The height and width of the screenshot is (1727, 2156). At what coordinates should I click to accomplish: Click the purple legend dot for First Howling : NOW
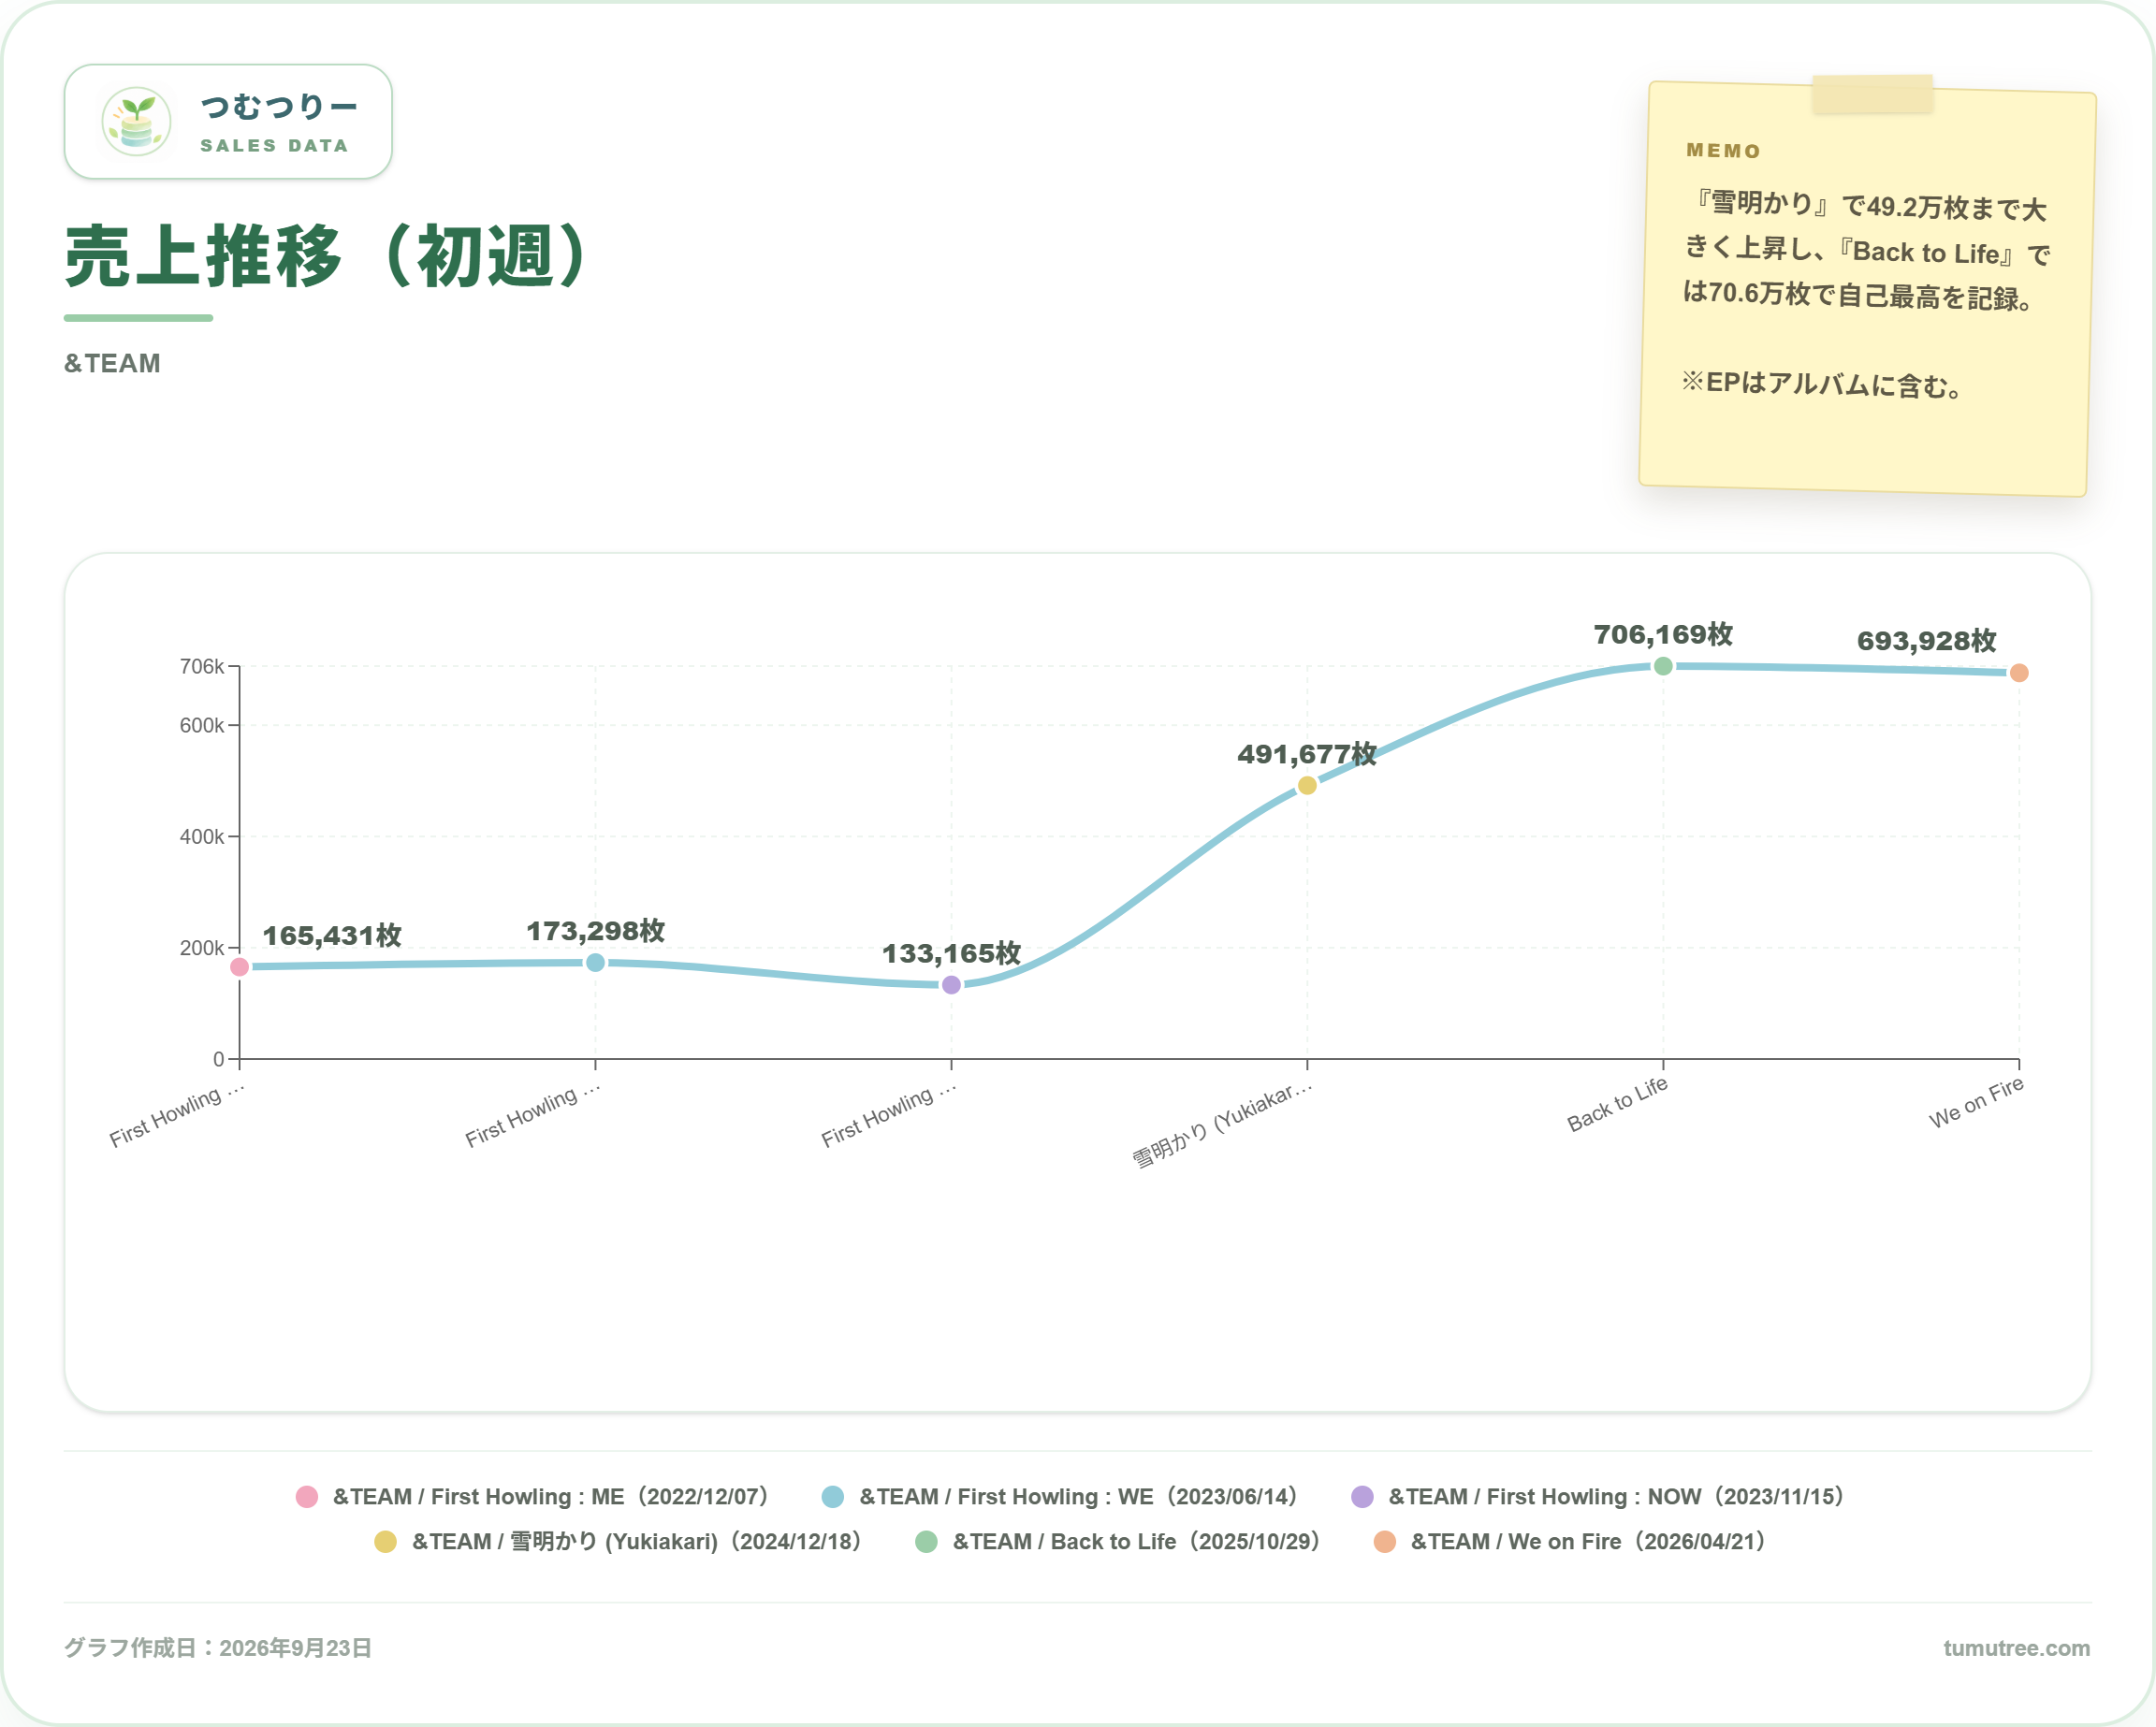coord(1362,1497)
